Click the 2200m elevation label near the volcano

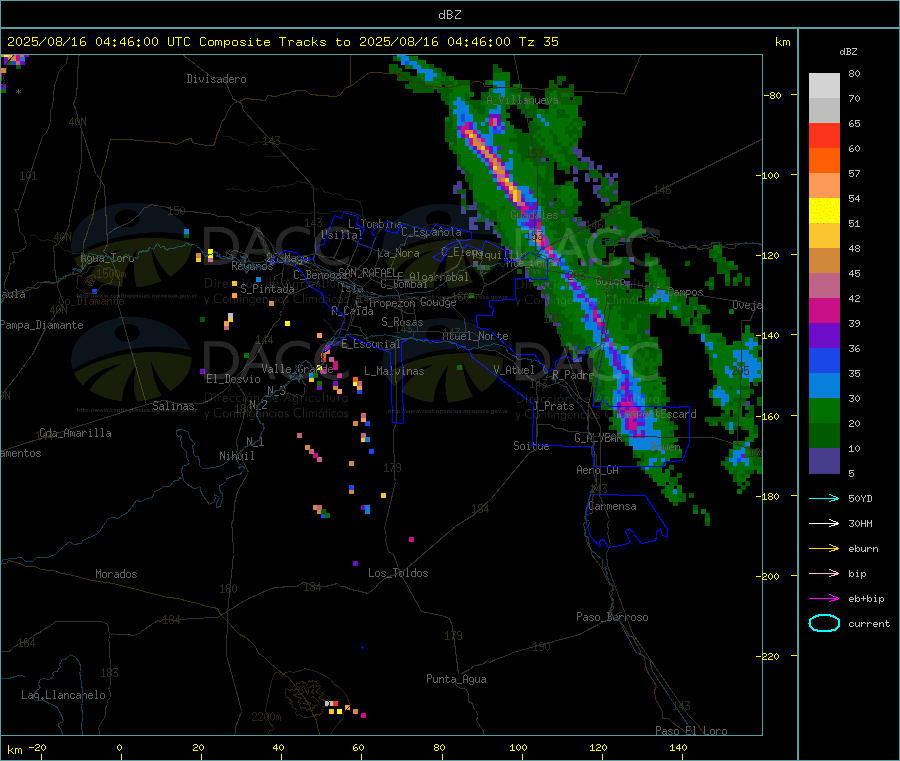coord(266,717)
